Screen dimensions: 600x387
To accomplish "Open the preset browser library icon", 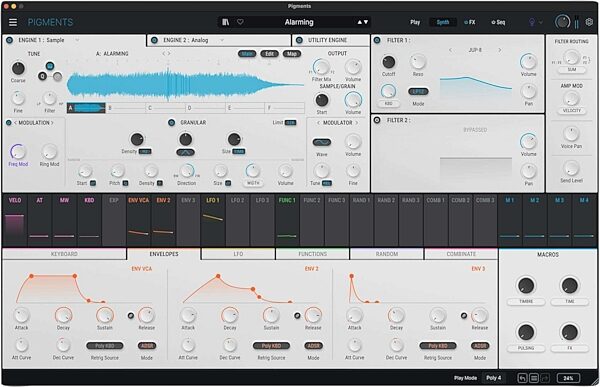I will point(226,22).
